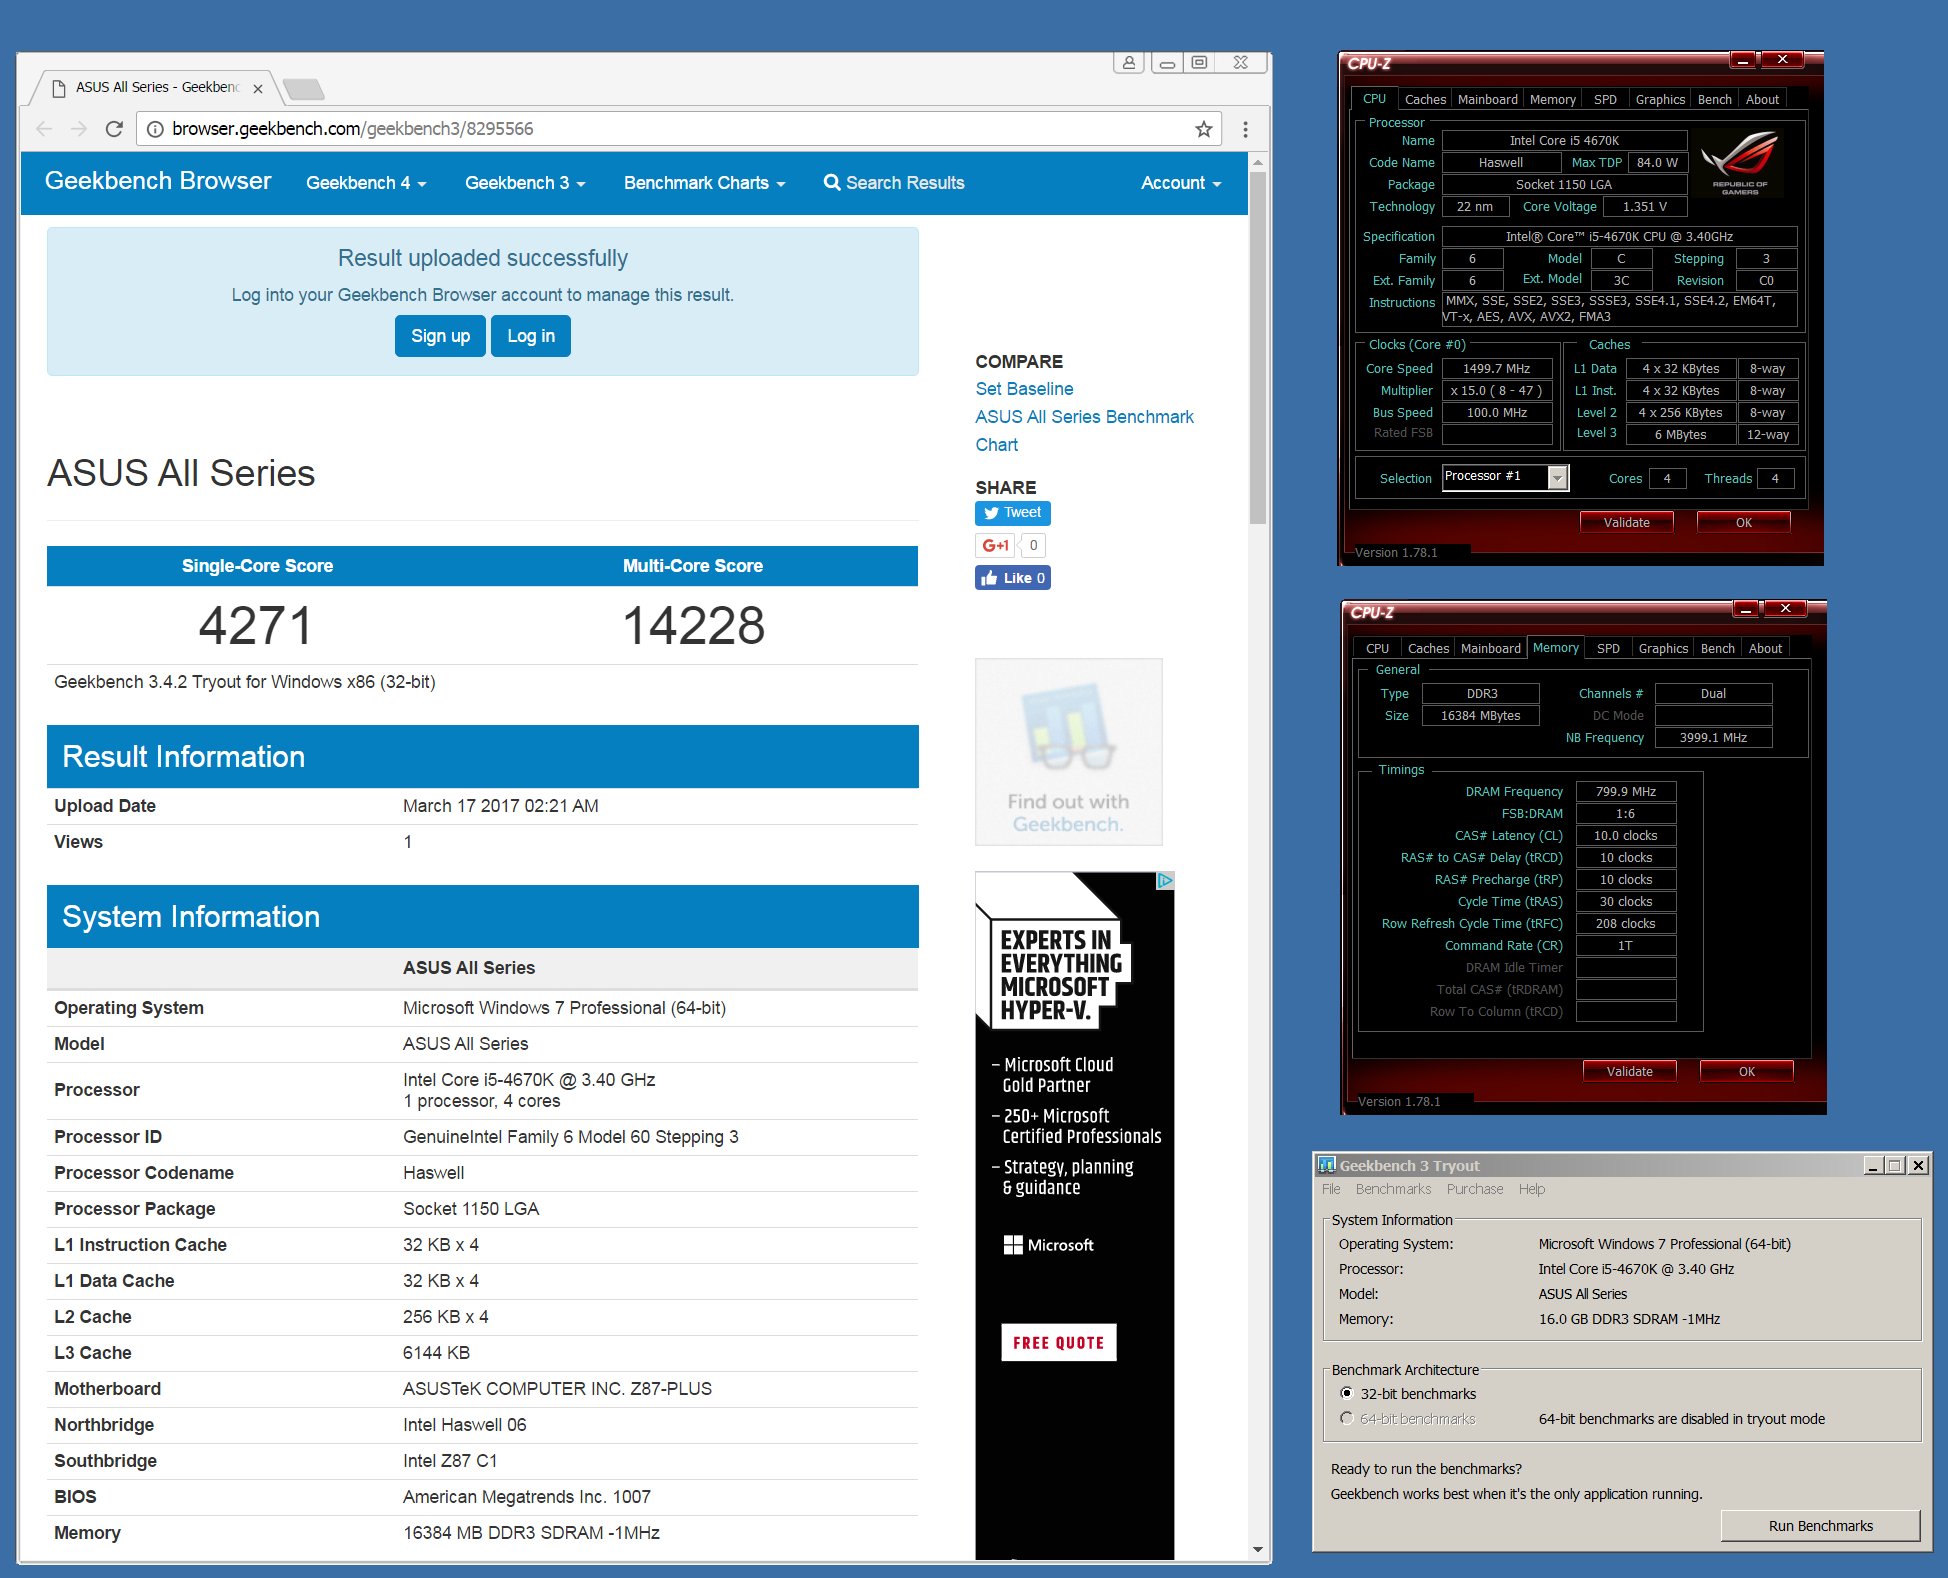Viewport: 1948px width, 1578px height.
Task: Reload the Geekbench page
Action: [x=114, y=129]
